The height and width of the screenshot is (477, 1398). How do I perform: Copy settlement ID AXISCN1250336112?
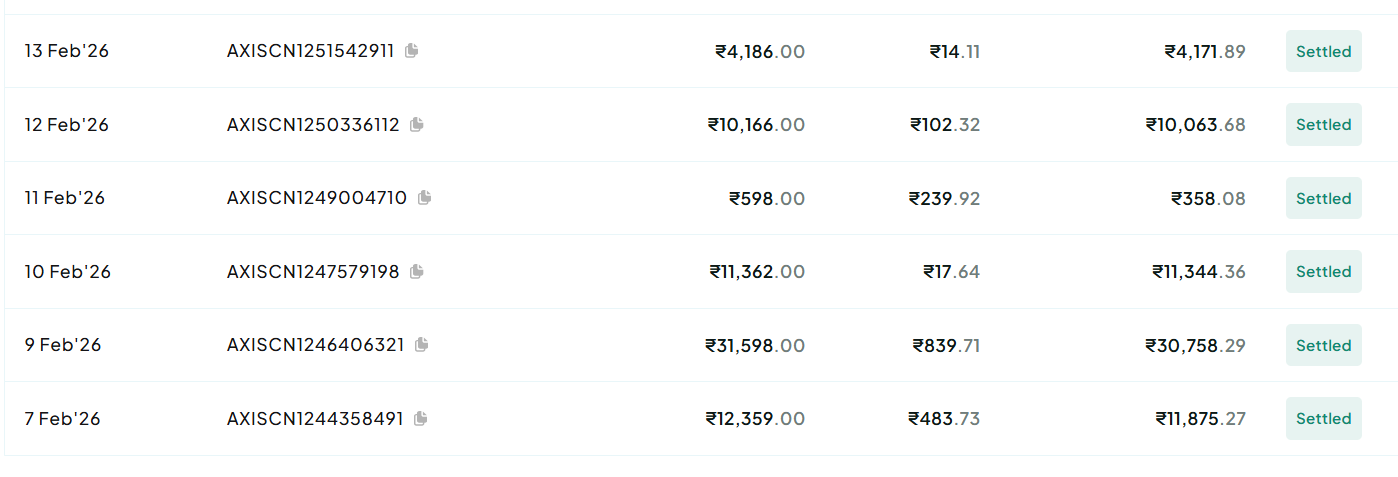[417, 125]
